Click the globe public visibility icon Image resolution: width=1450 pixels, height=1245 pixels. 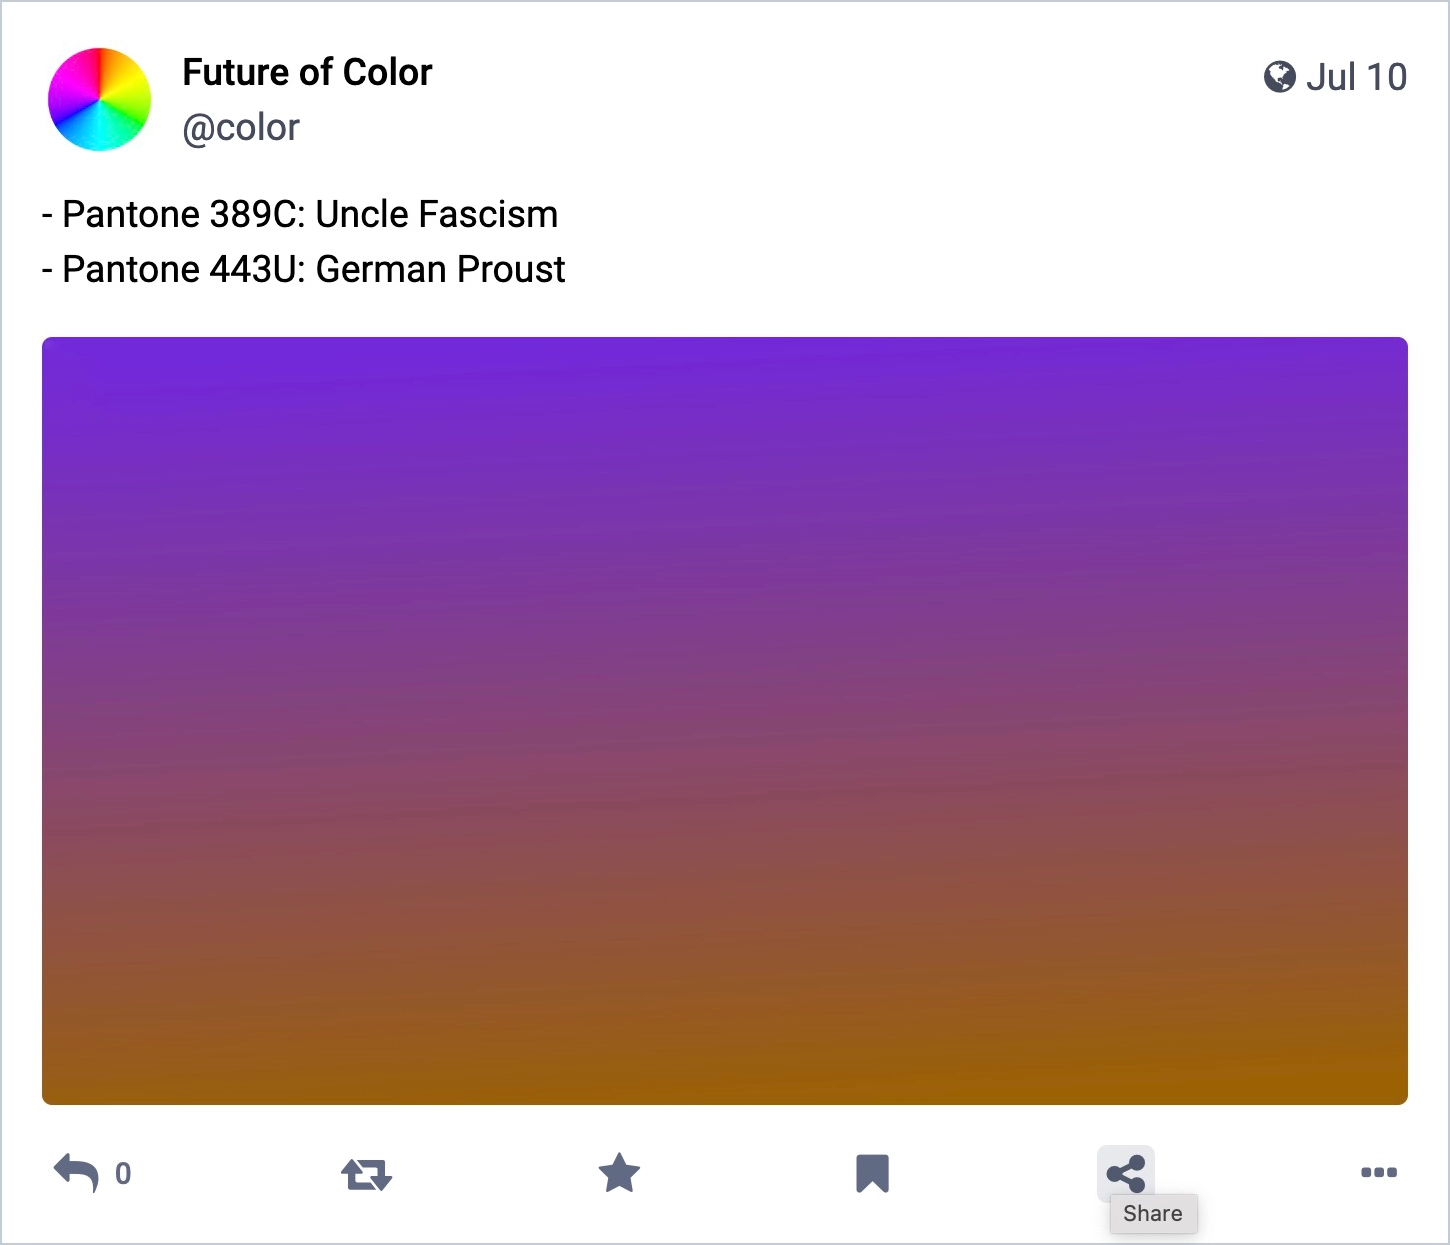[1280, 77]
